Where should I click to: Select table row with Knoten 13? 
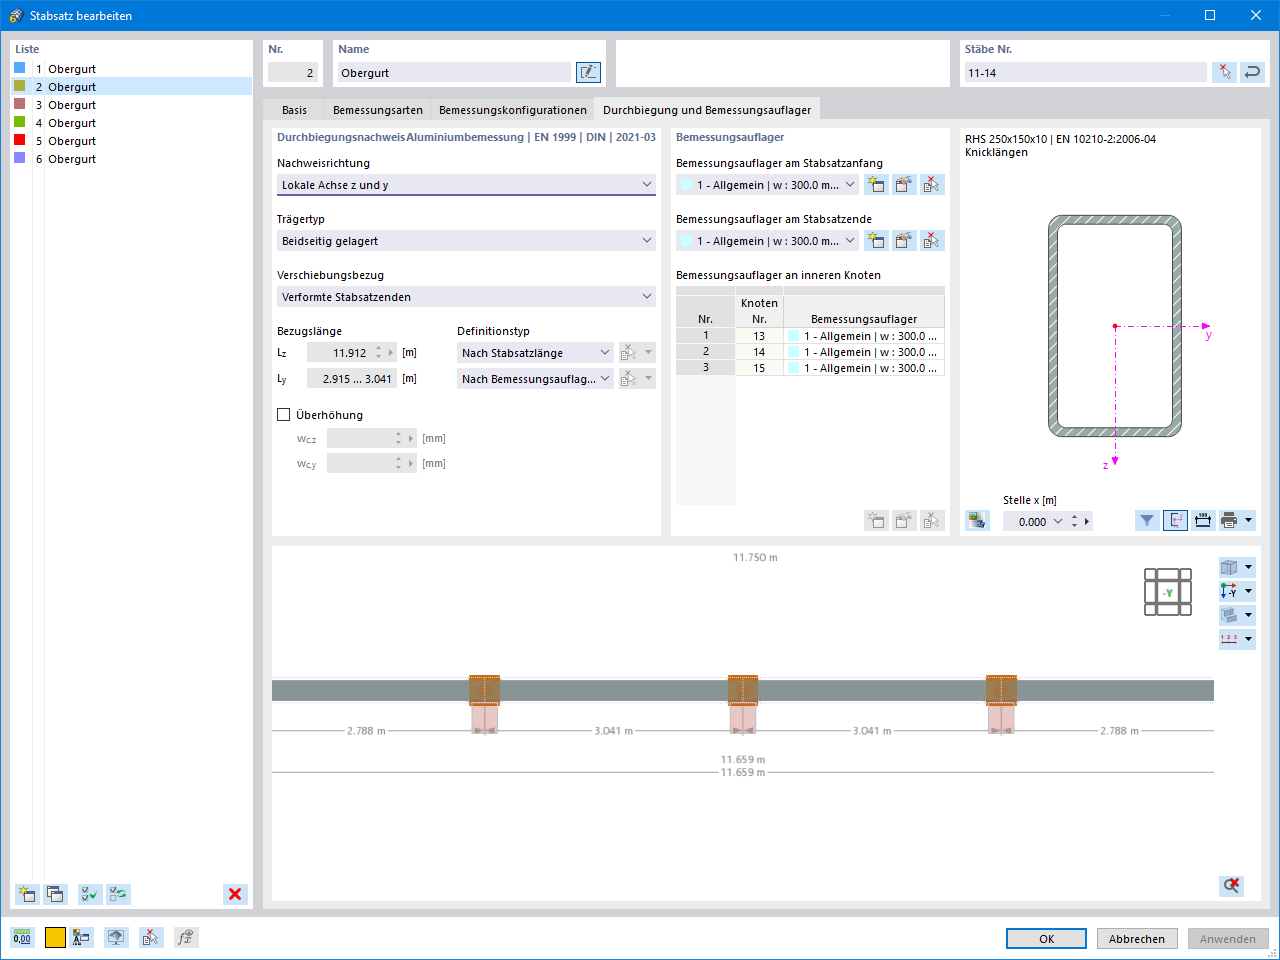click(810, 336)
